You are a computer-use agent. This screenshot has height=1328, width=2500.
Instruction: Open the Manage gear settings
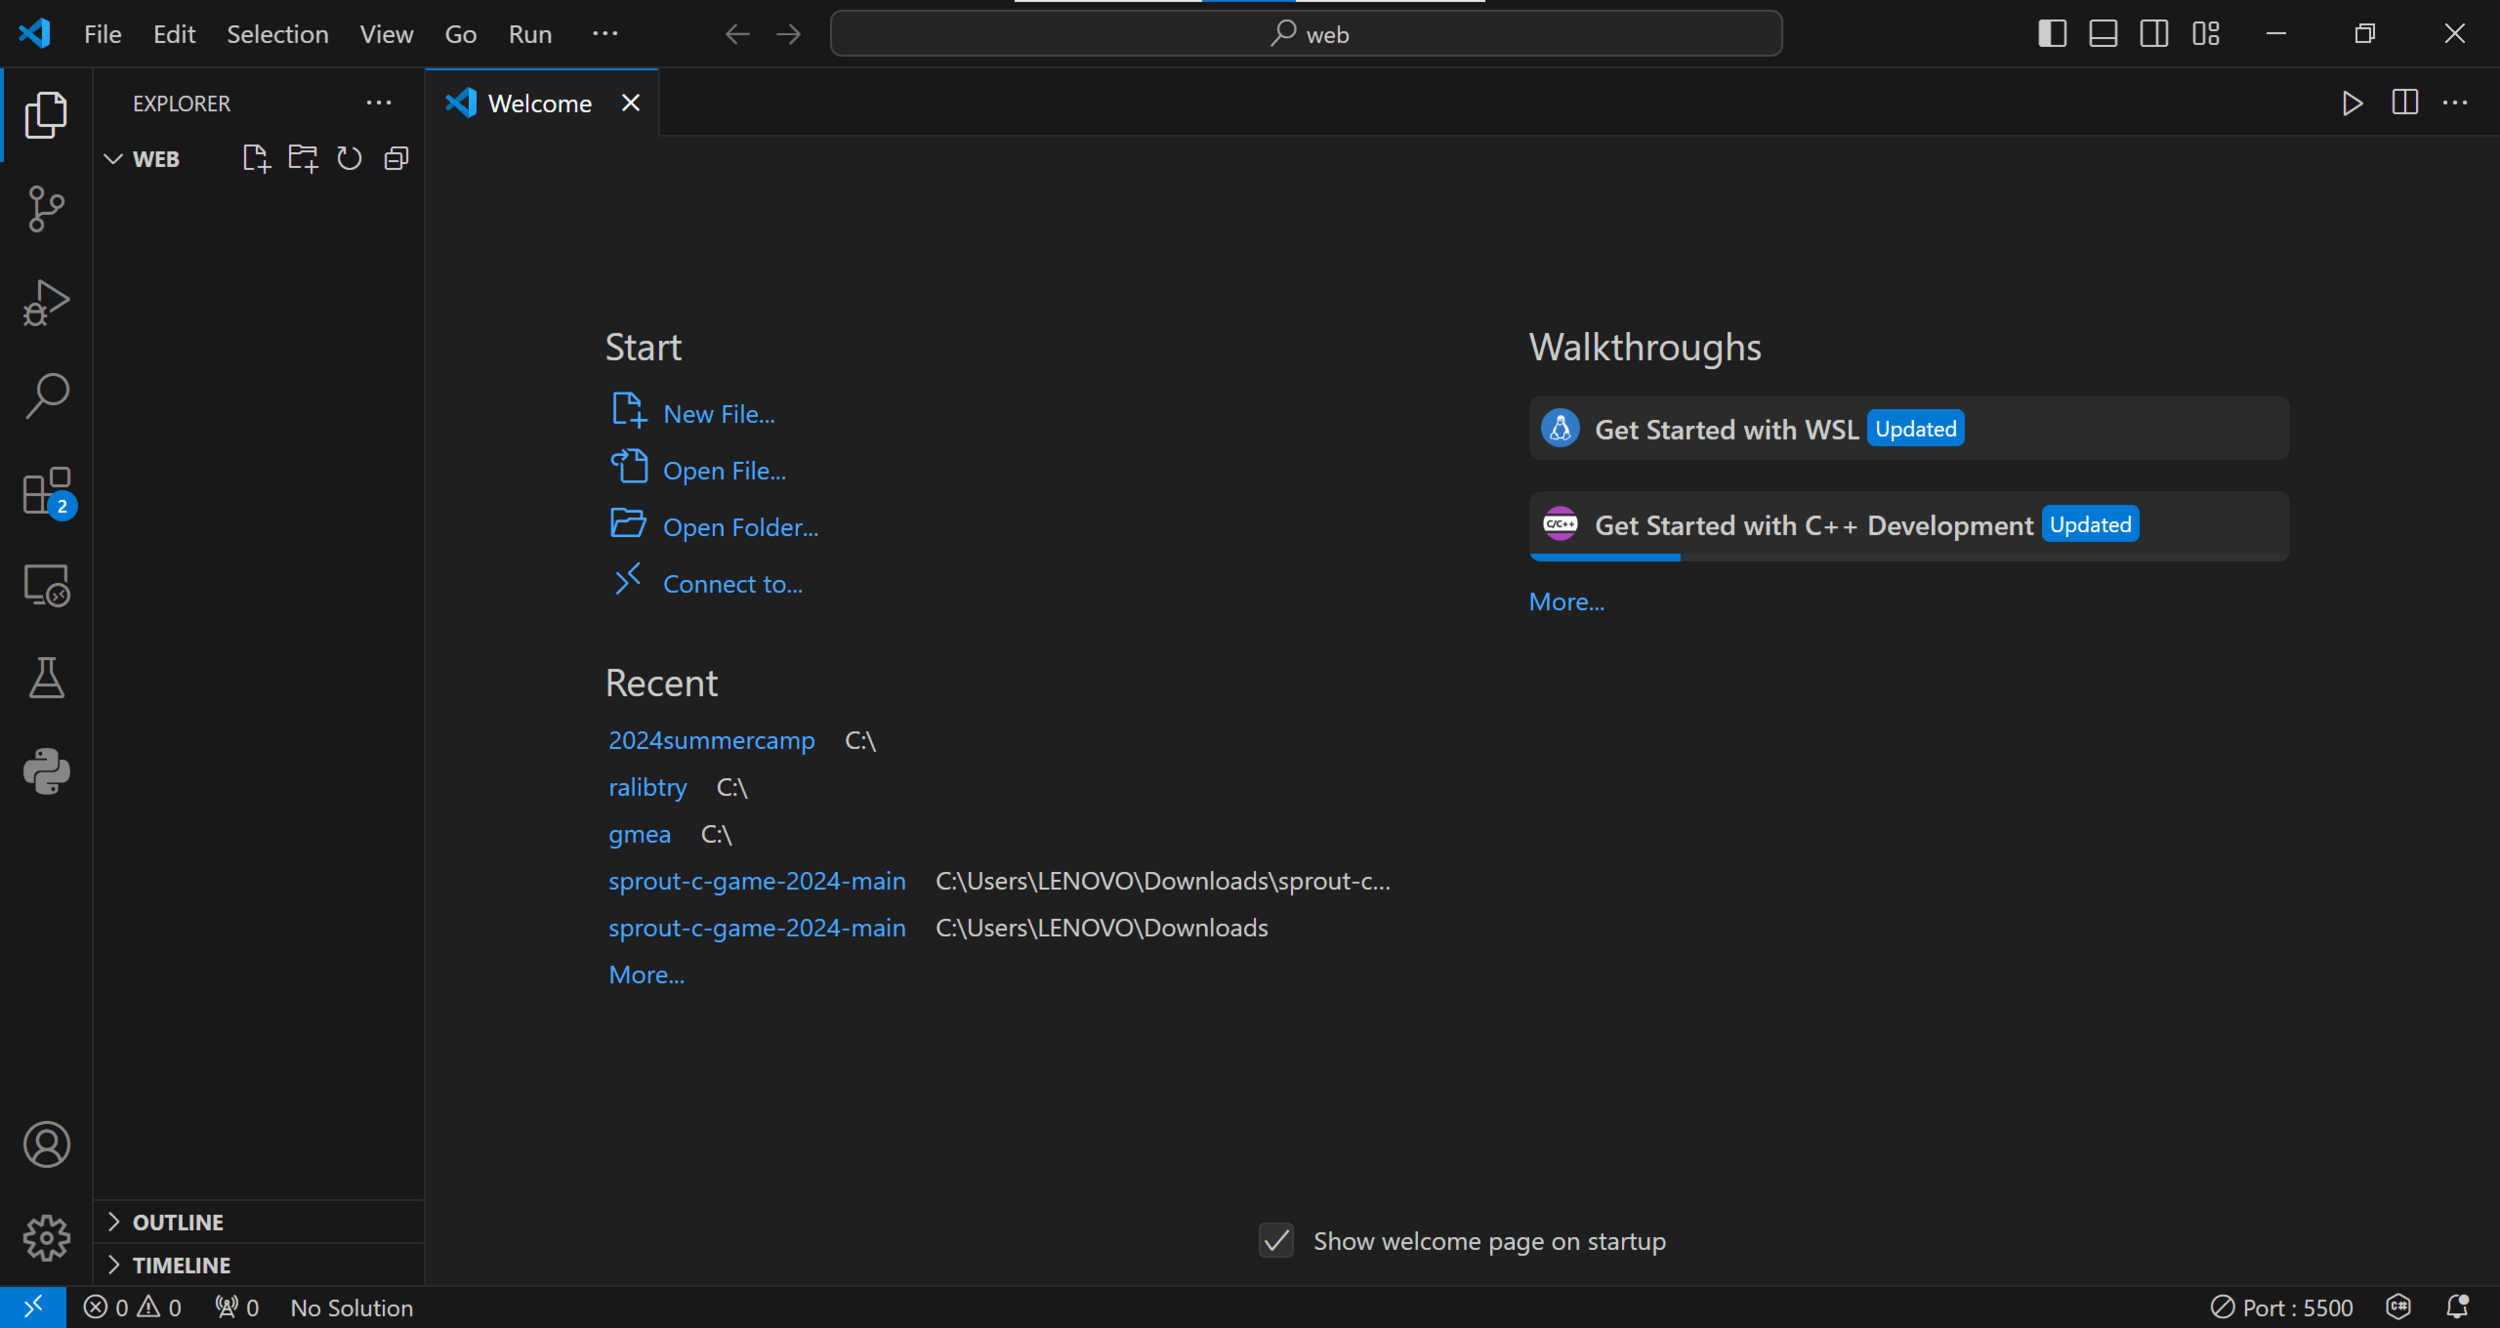(x=46, y=1238)
